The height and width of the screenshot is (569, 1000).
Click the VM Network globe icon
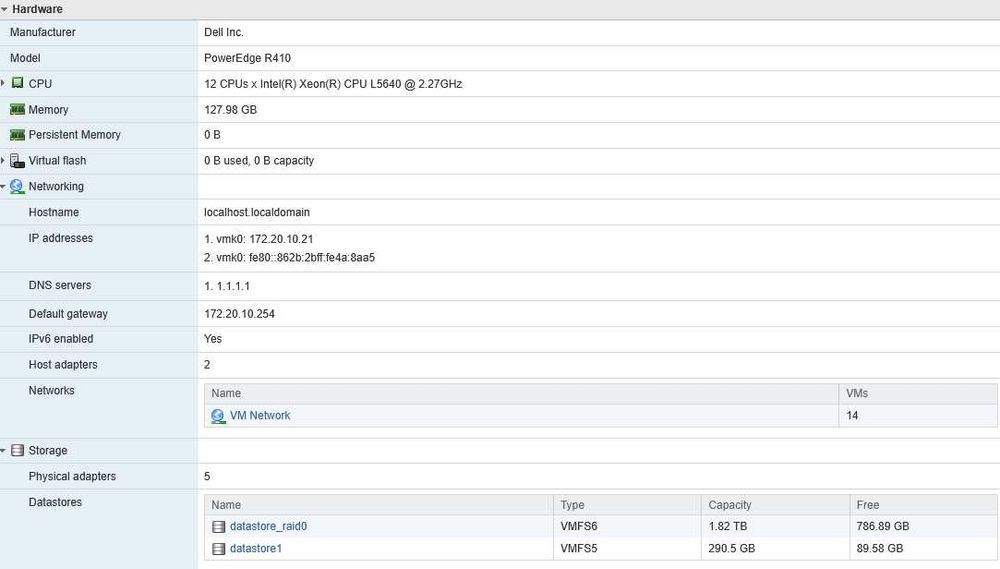click(218, 416)
